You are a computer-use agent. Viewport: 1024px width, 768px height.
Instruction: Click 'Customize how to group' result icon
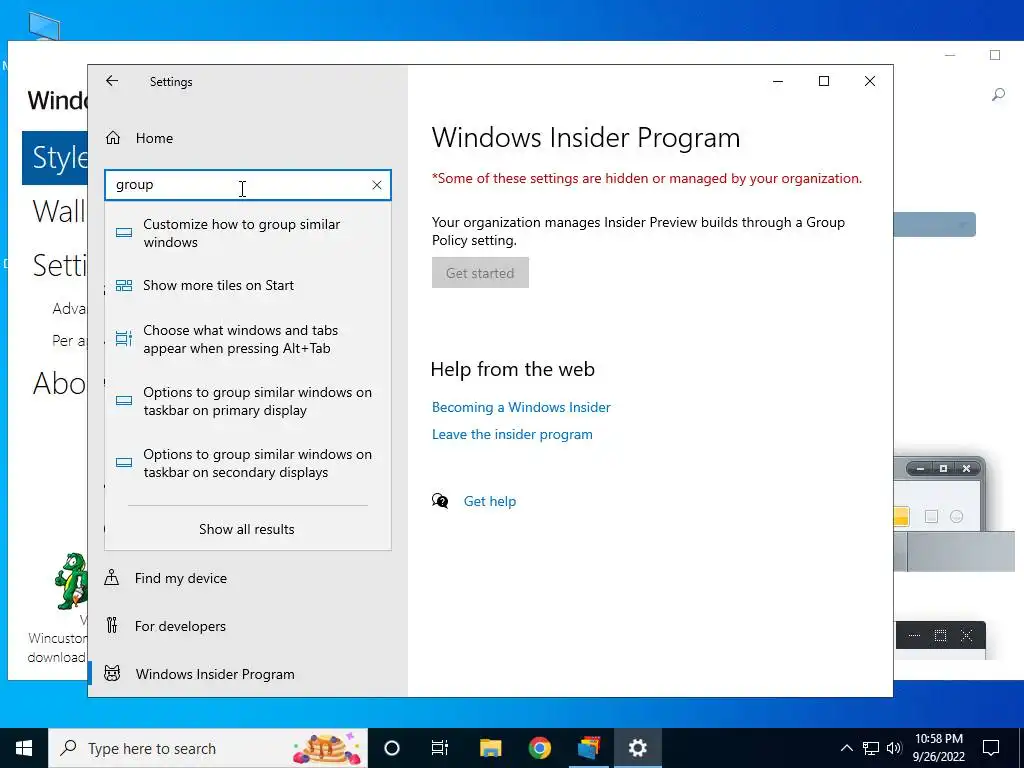[x=124, y=233]
